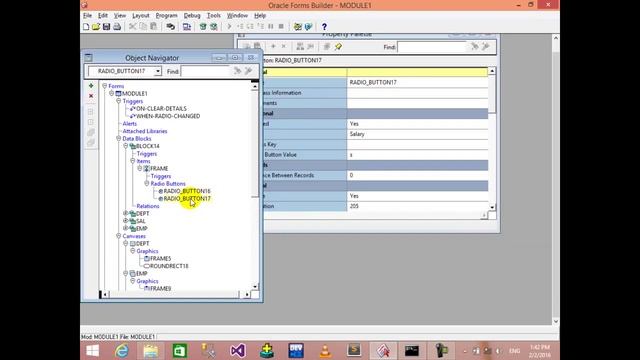Collapse the MODULE1 node
The image size is (640, 360).
[x=111, y=93]
